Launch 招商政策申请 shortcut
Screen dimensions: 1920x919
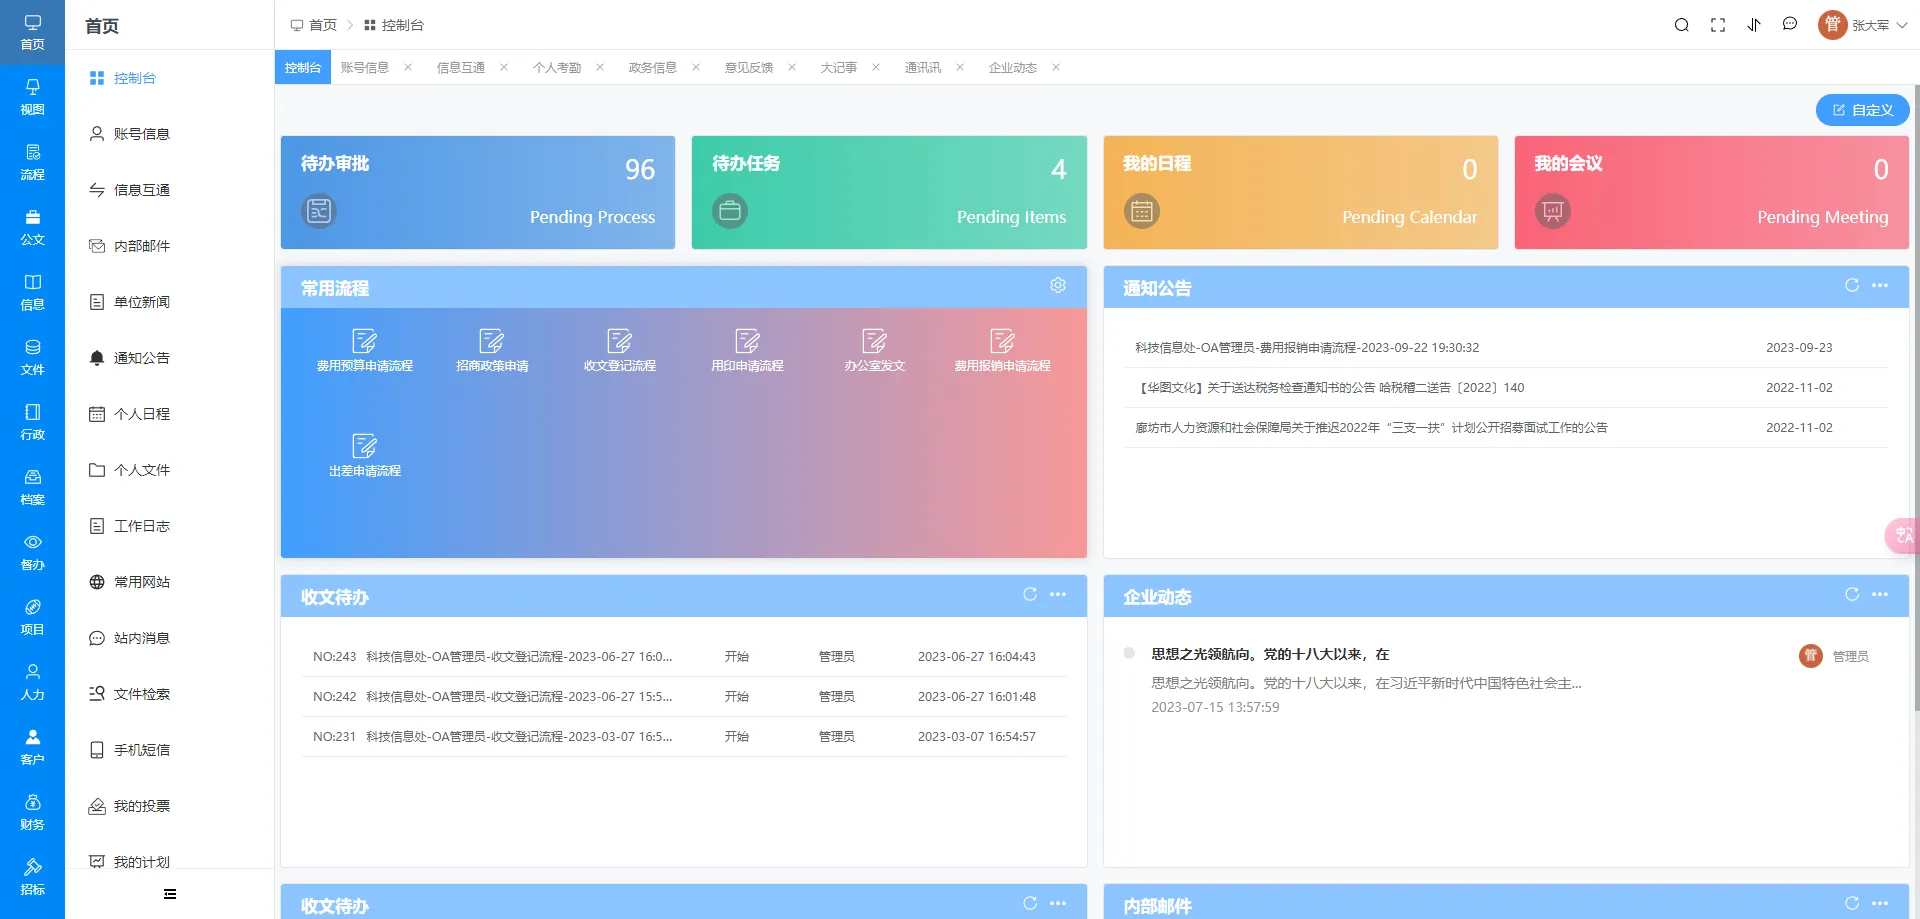pyautogui.click(x=492, y=351)
